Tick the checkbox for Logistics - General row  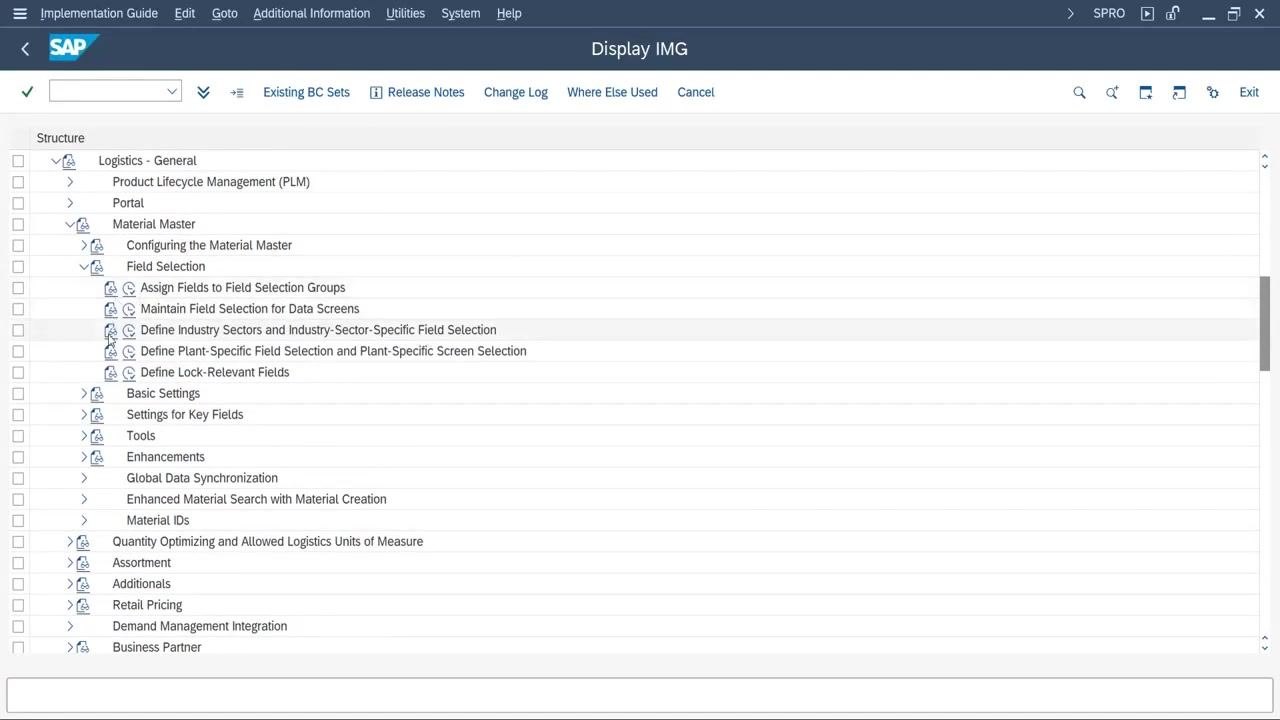coord(18,161)
